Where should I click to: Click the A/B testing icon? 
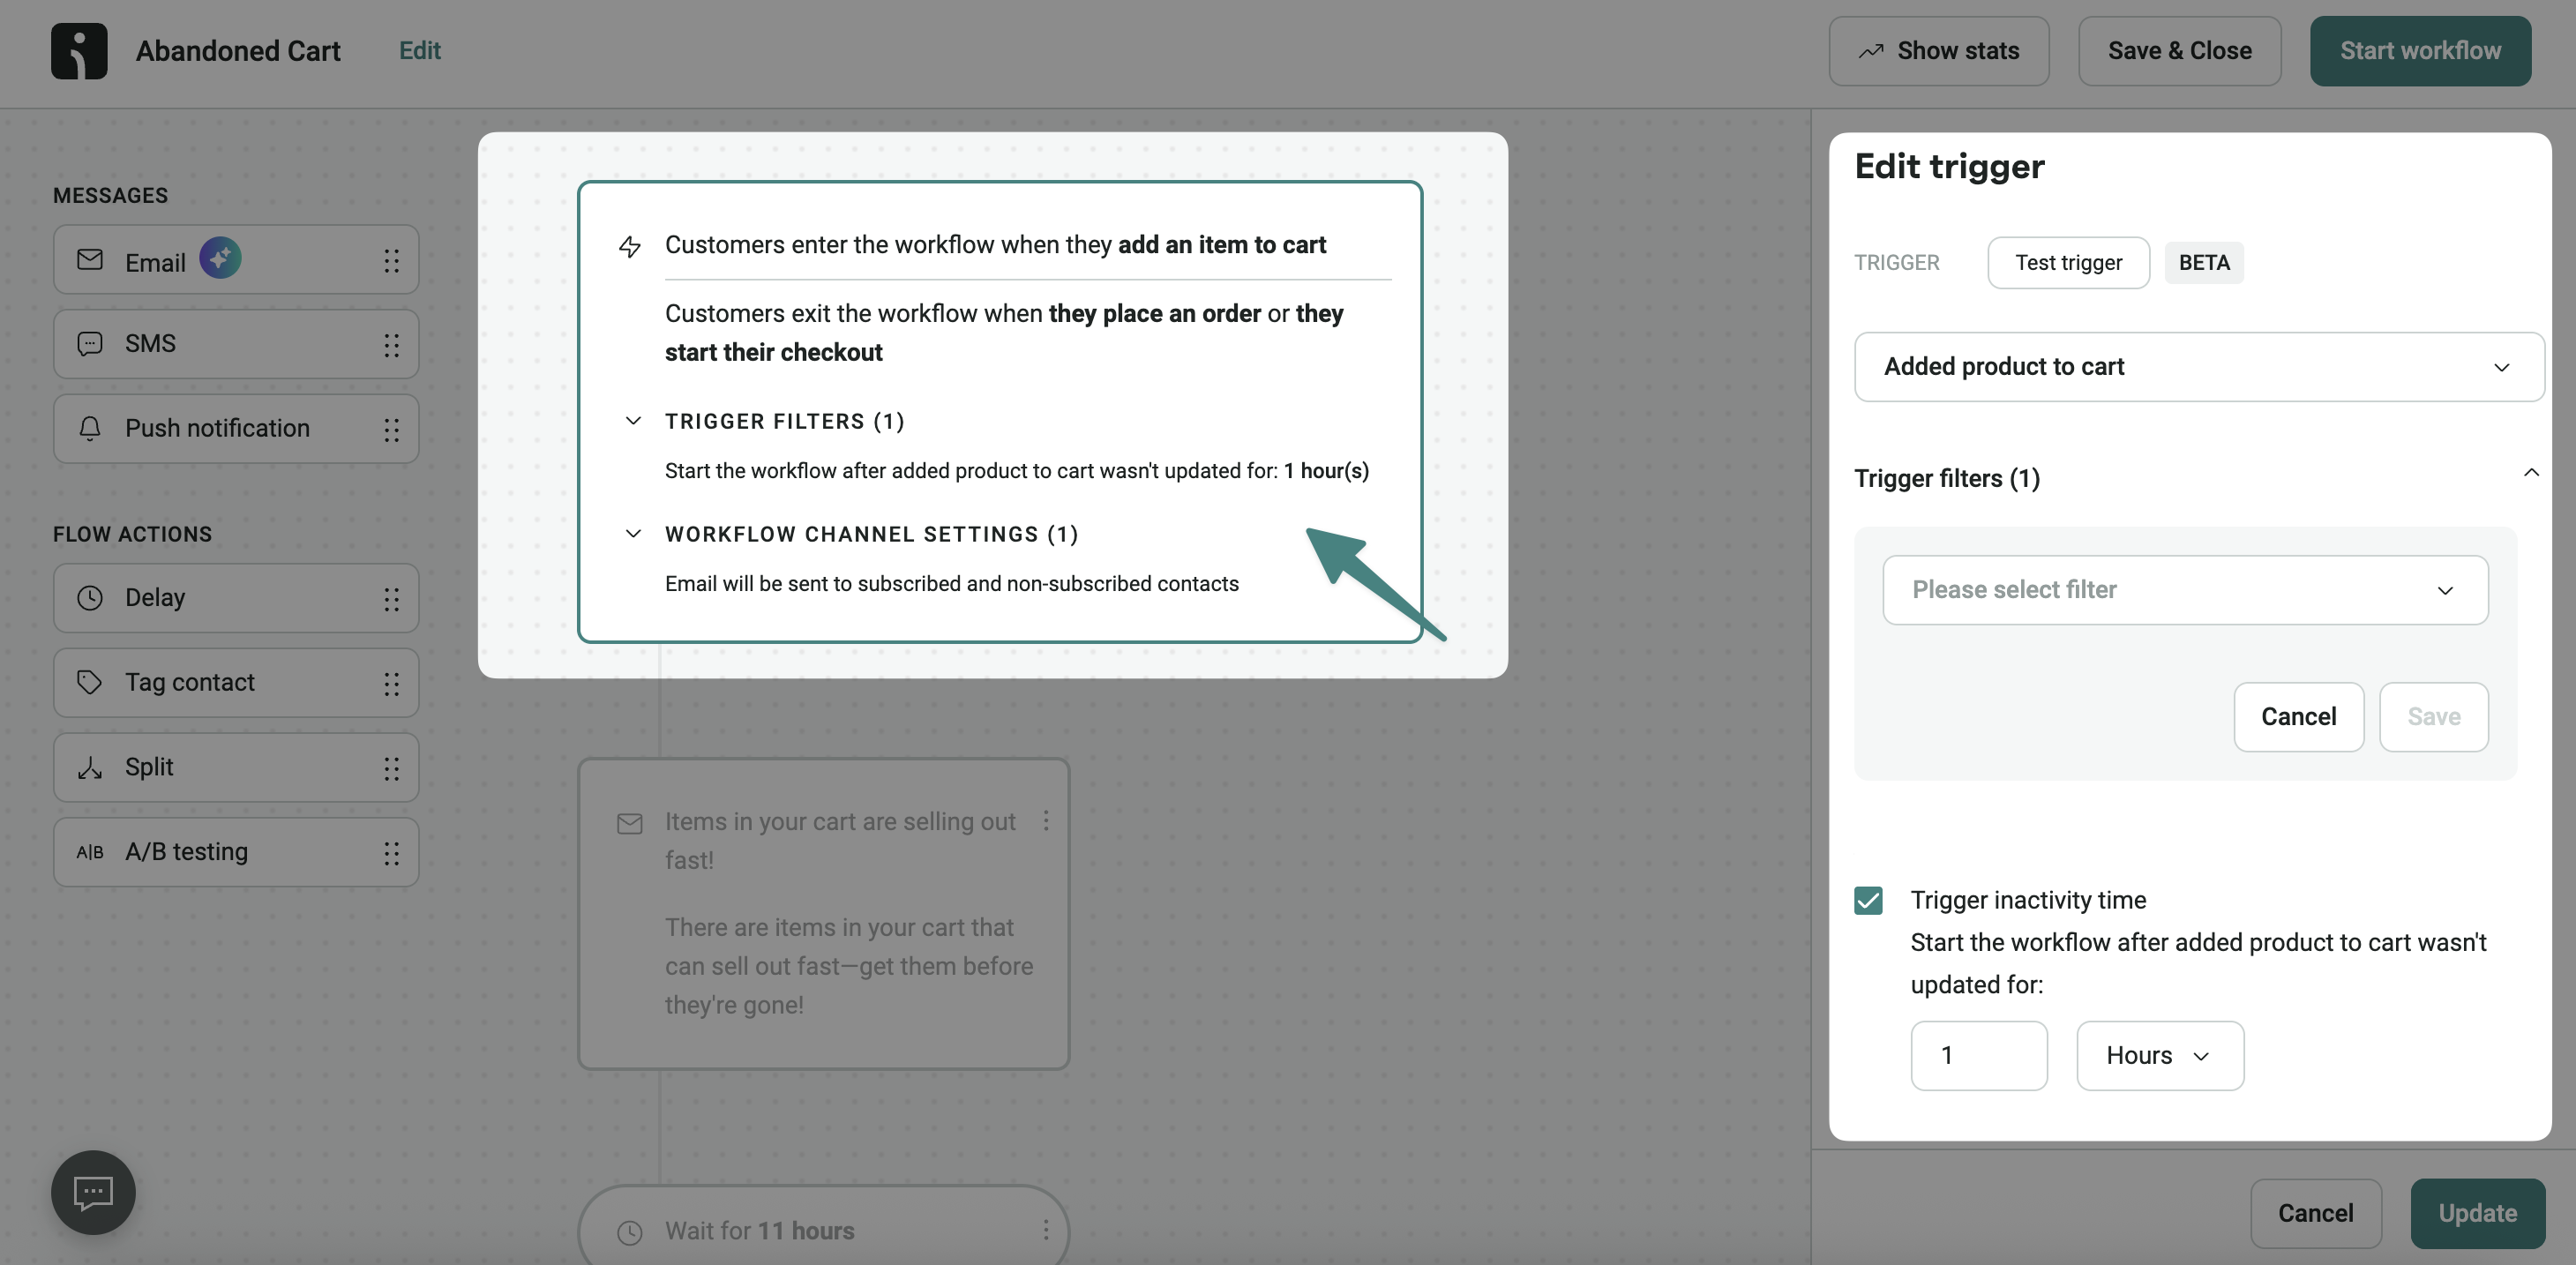pos(89,852)
